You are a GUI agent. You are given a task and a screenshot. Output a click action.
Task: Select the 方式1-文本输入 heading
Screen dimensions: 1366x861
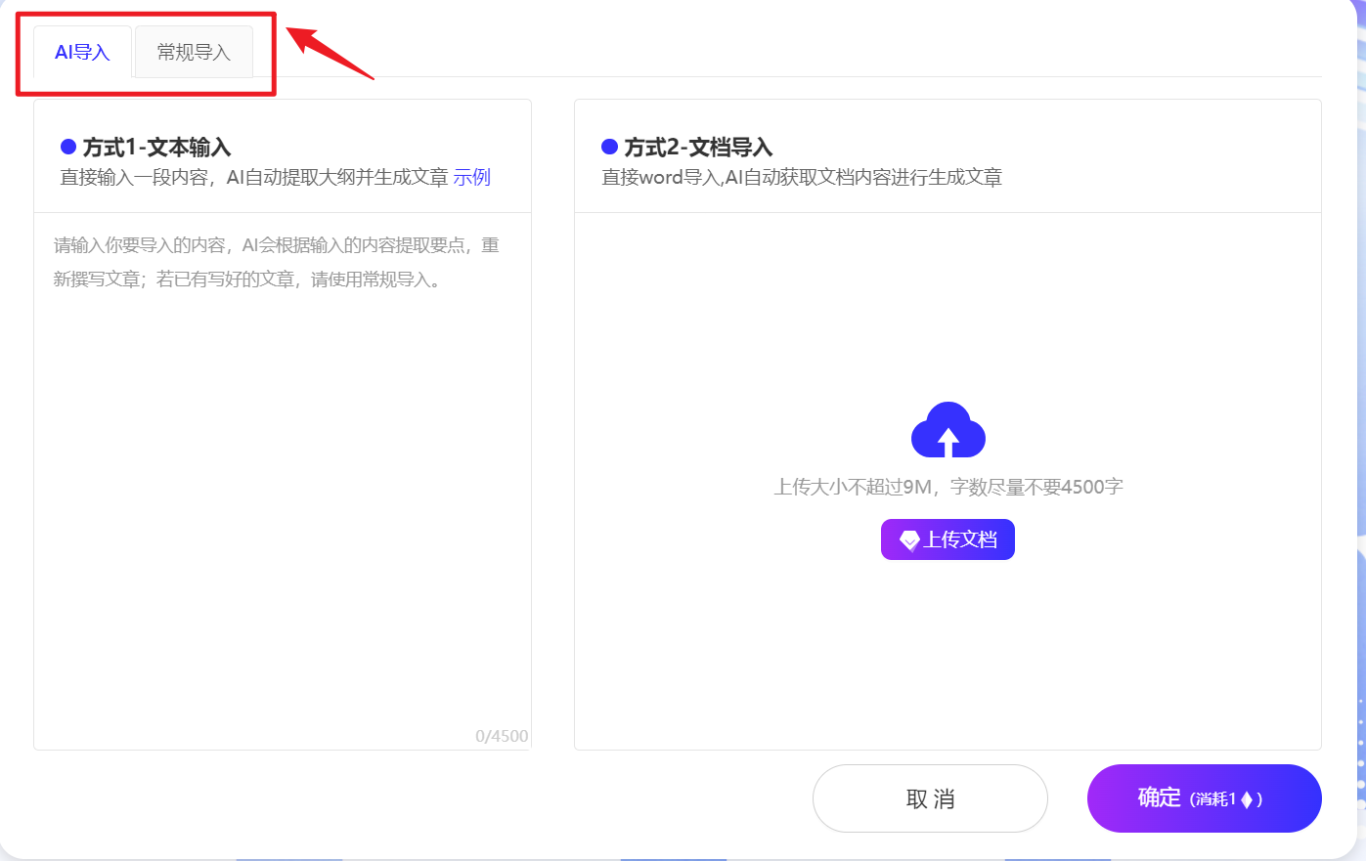[x=157, y=148]
